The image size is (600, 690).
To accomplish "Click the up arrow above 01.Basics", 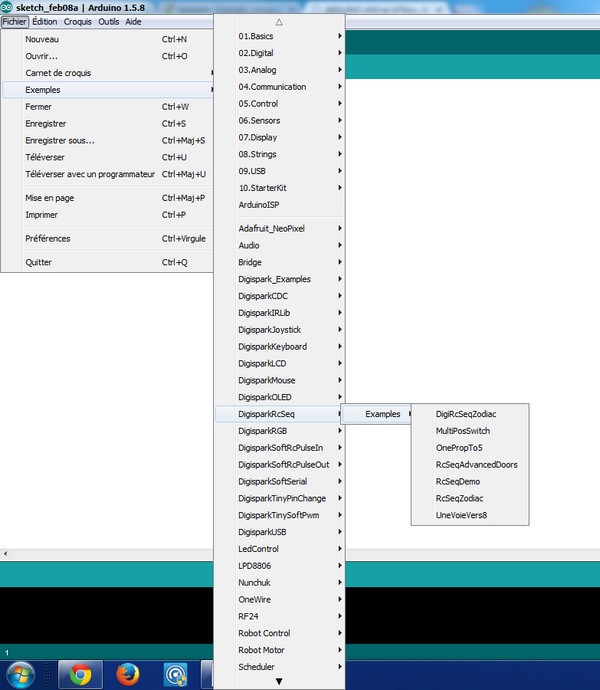I will 279,22.
